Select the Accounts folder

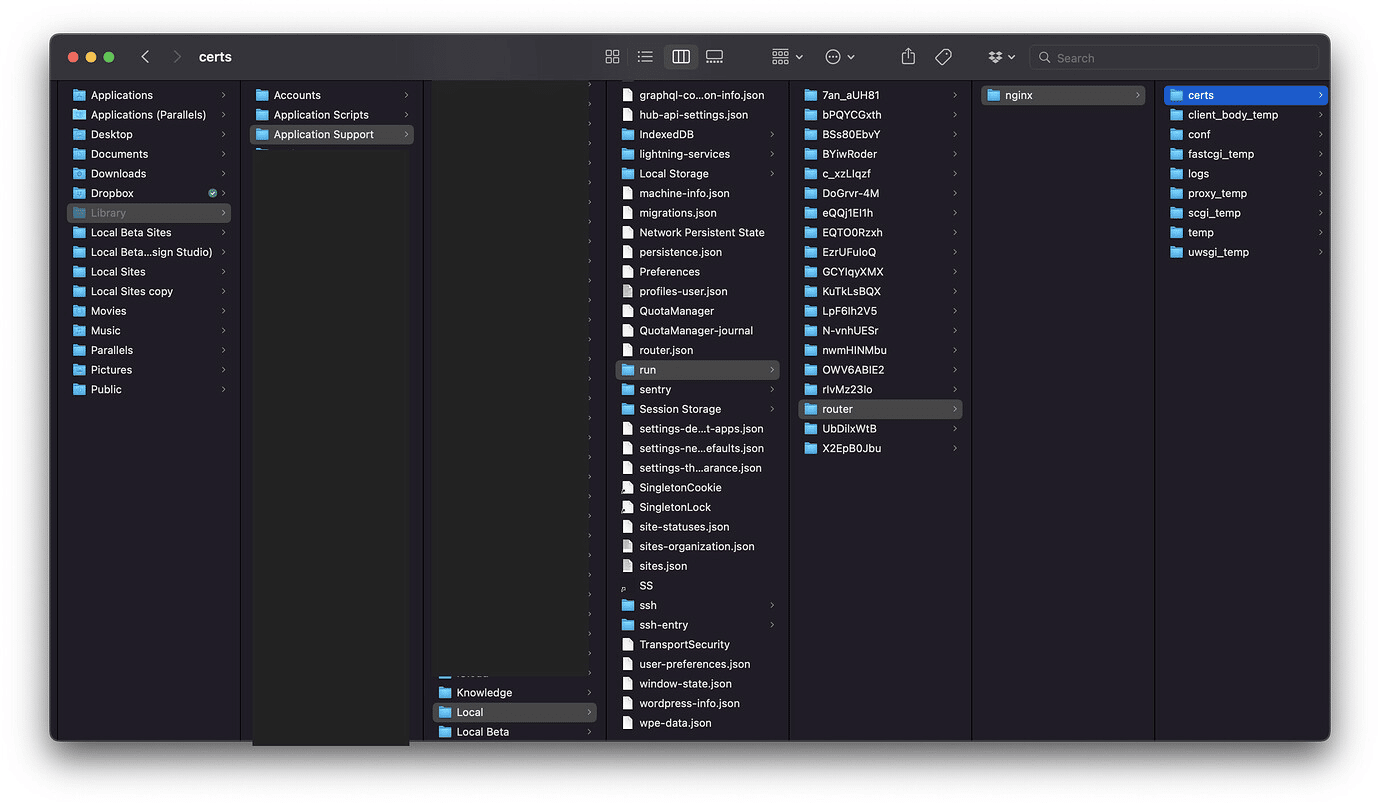pyautogui.click(x=331, y=95)
